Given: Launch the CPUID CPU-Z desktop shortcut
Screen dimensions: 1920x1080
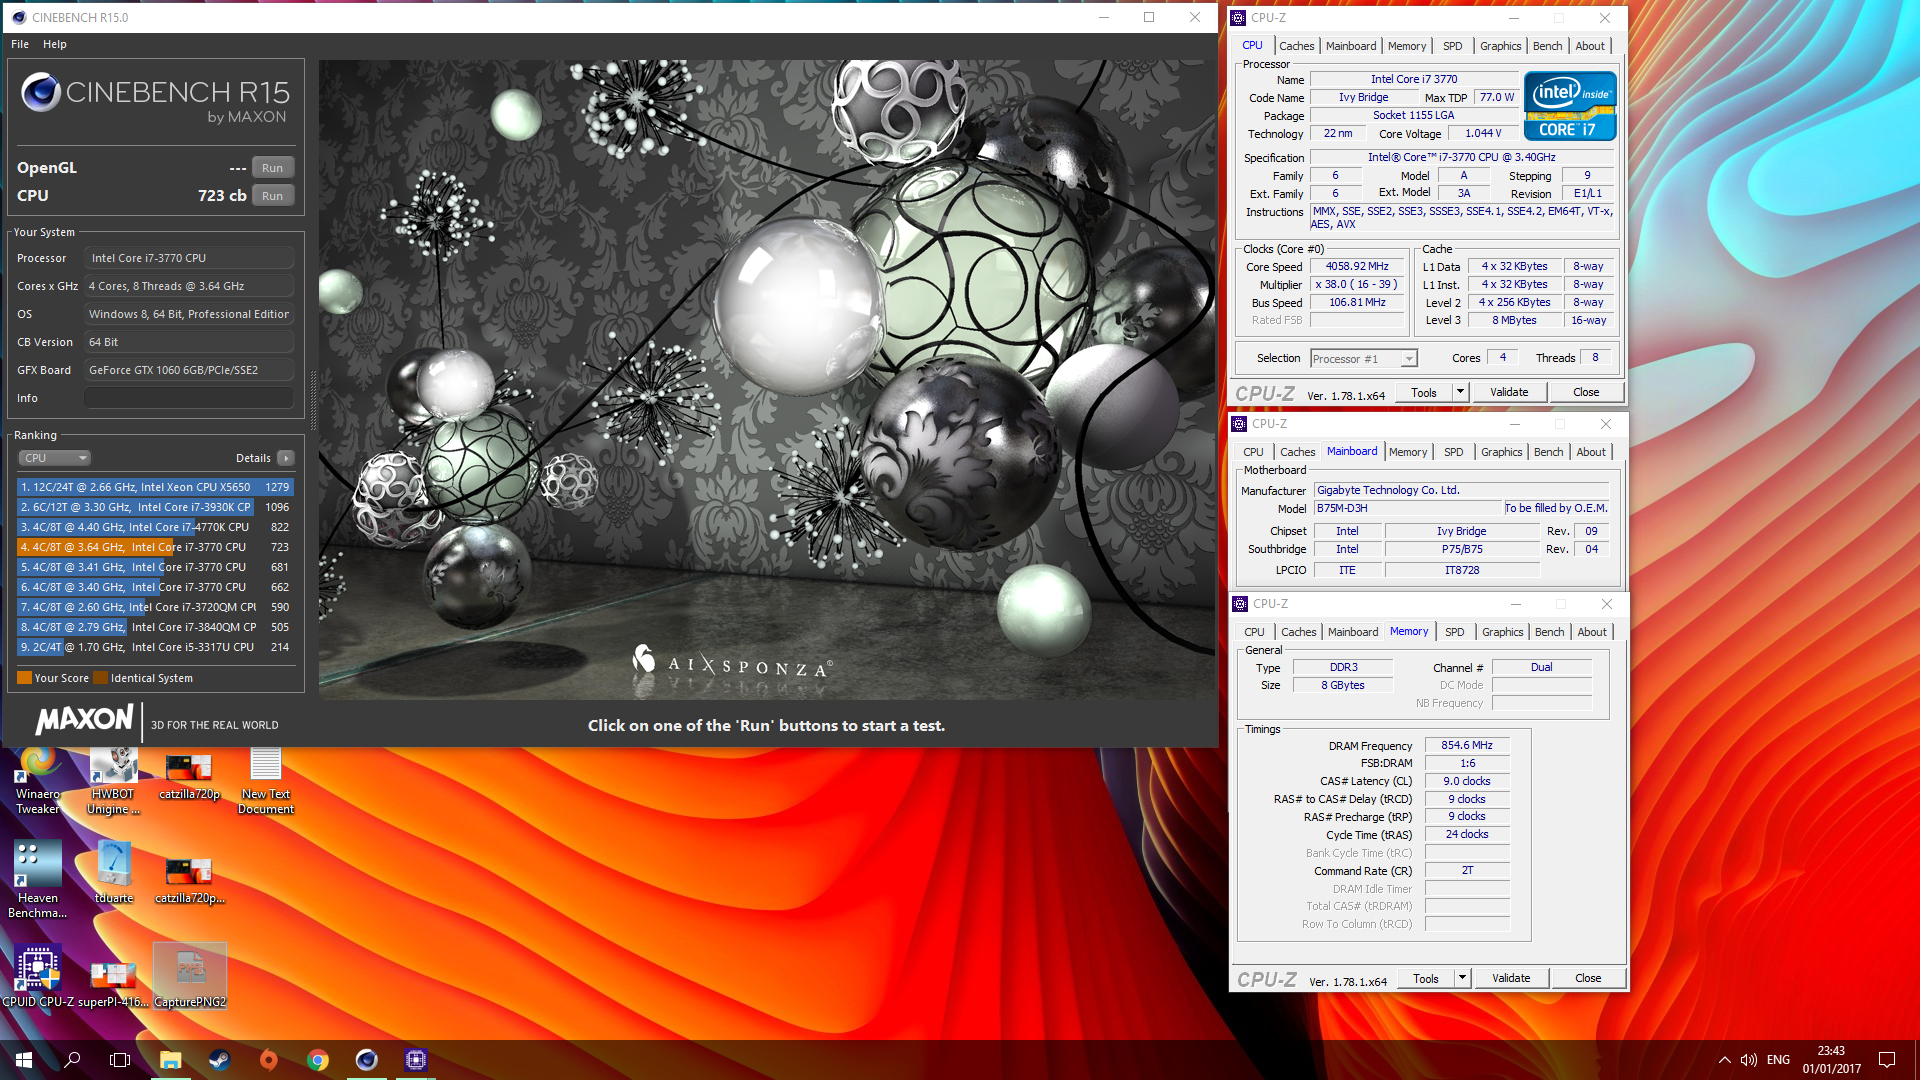Looking at the screenshot, I should [x=38, y=976].
